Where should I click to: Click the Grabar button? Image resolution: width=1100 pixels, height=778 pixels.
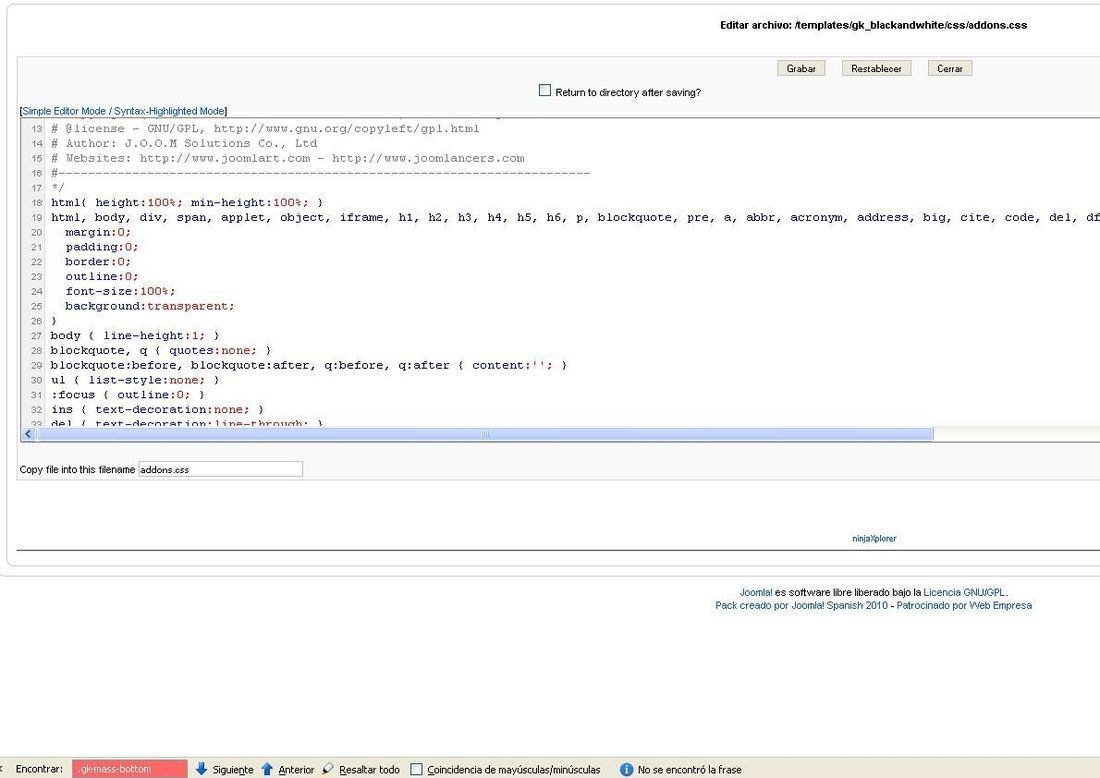tap(800, 68)
